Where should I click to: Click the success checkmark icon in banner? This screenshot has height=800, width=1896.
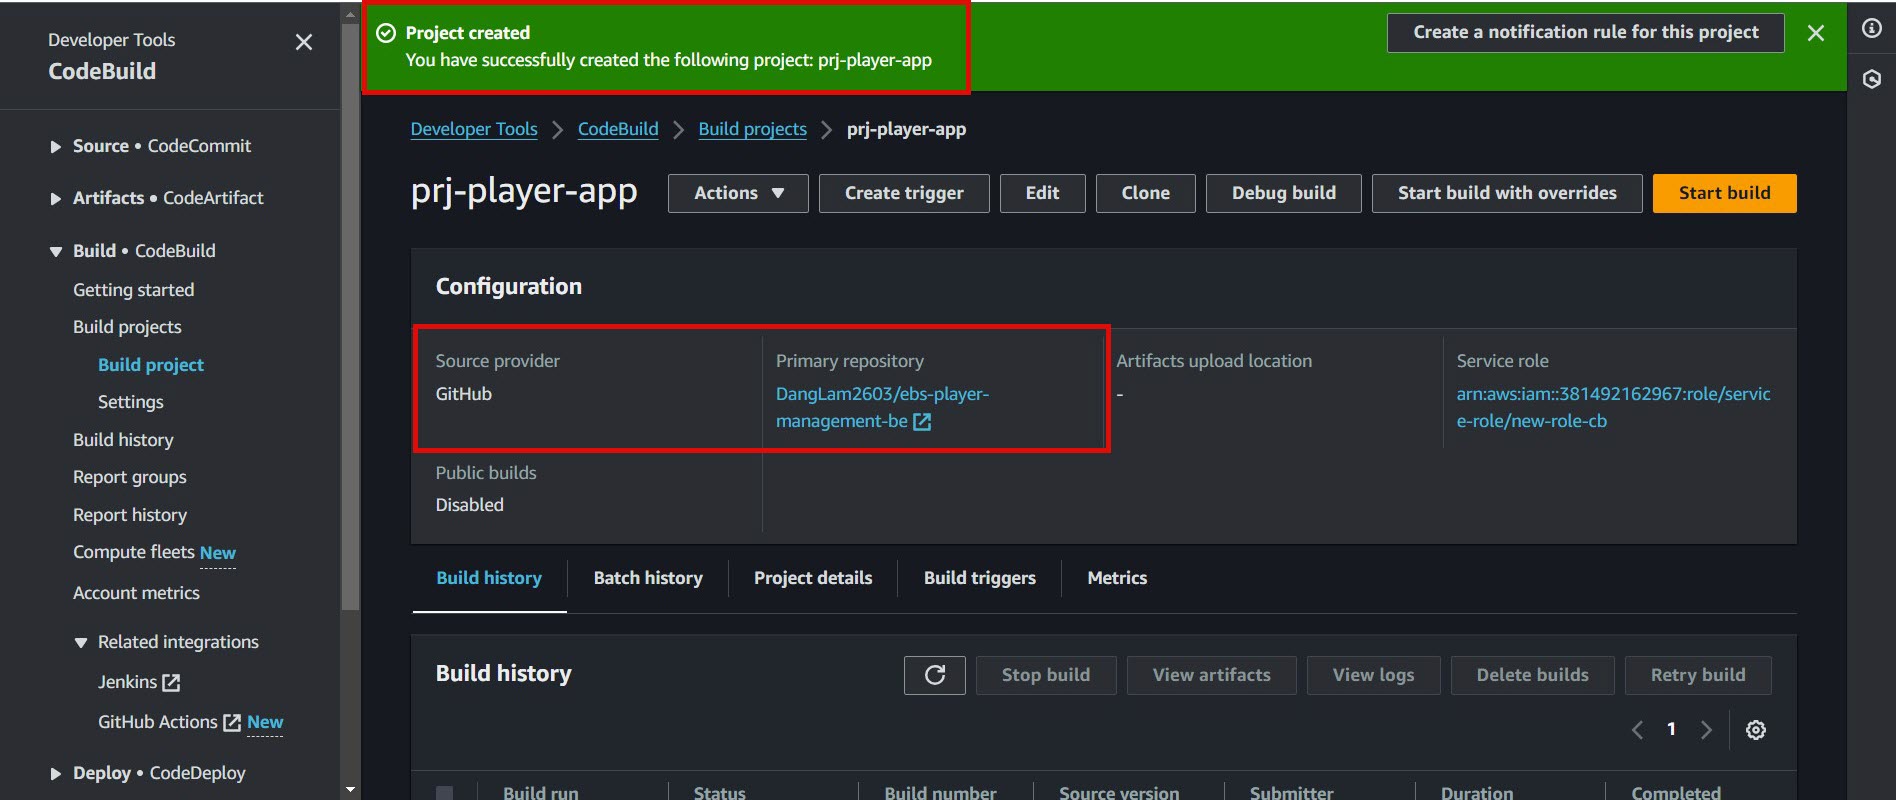[x=386, y=33]
